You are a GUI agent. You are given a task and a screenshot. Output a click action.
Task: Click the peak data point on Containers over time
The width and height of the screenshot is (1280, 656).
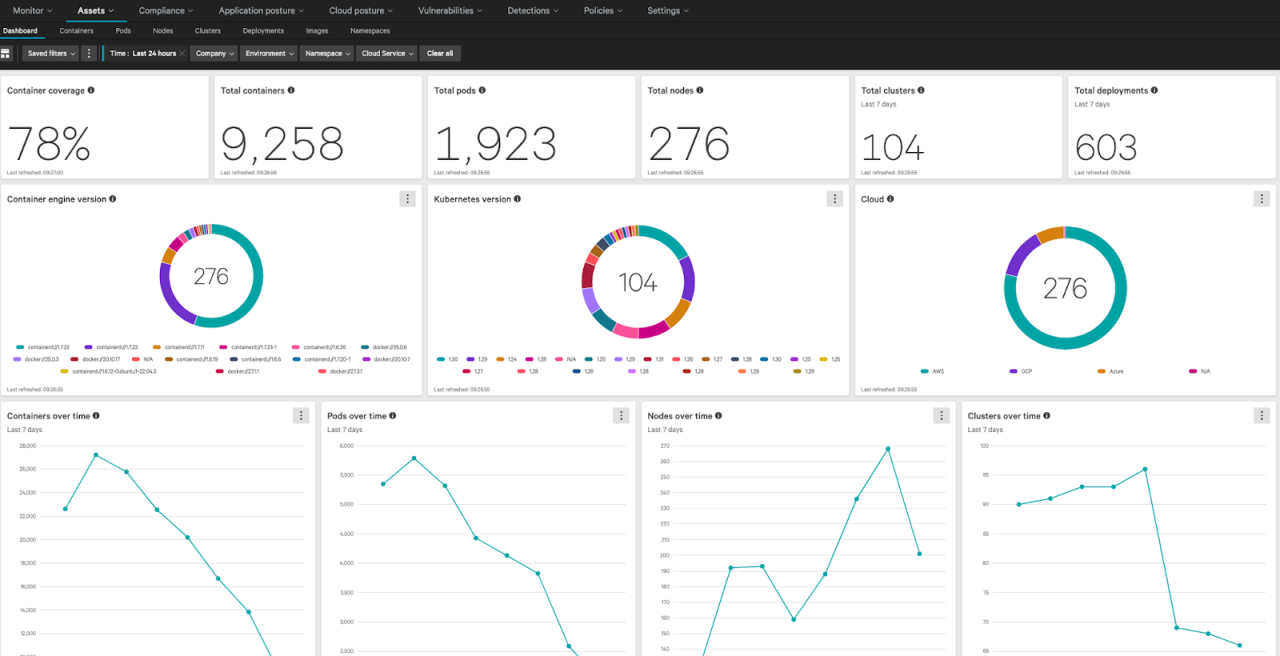click(96, 455)
